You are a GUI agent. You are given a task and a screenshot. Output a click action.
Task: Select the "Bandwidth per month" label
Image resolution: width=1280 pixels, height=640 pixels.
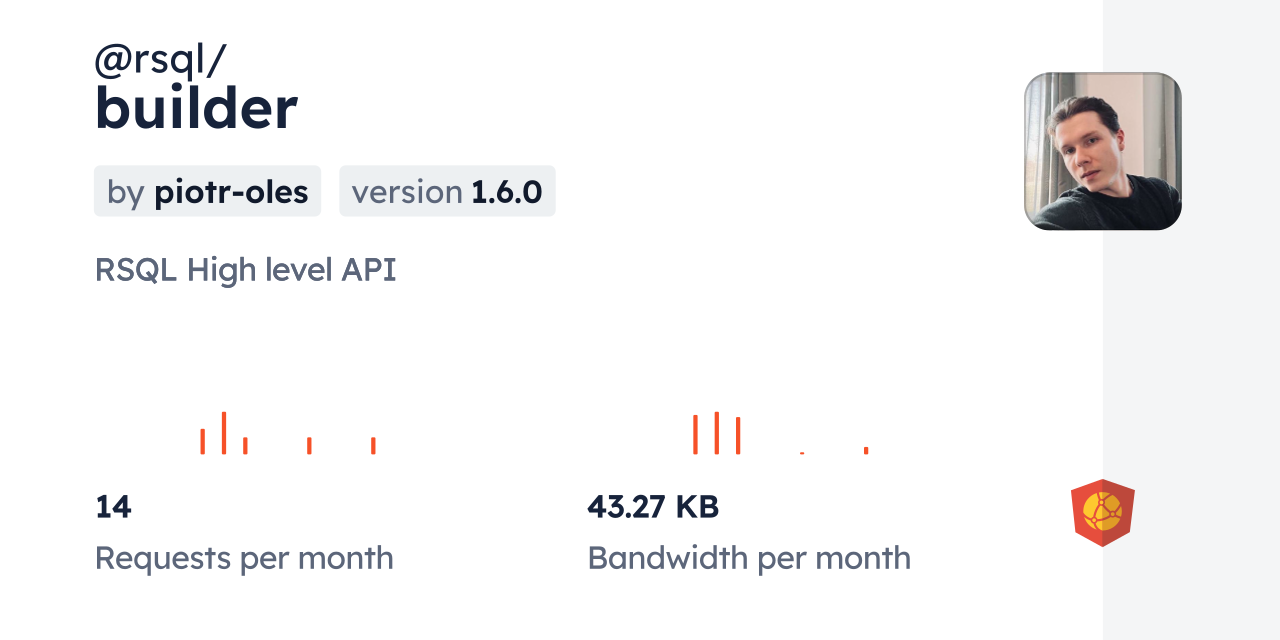pos(749,558)
